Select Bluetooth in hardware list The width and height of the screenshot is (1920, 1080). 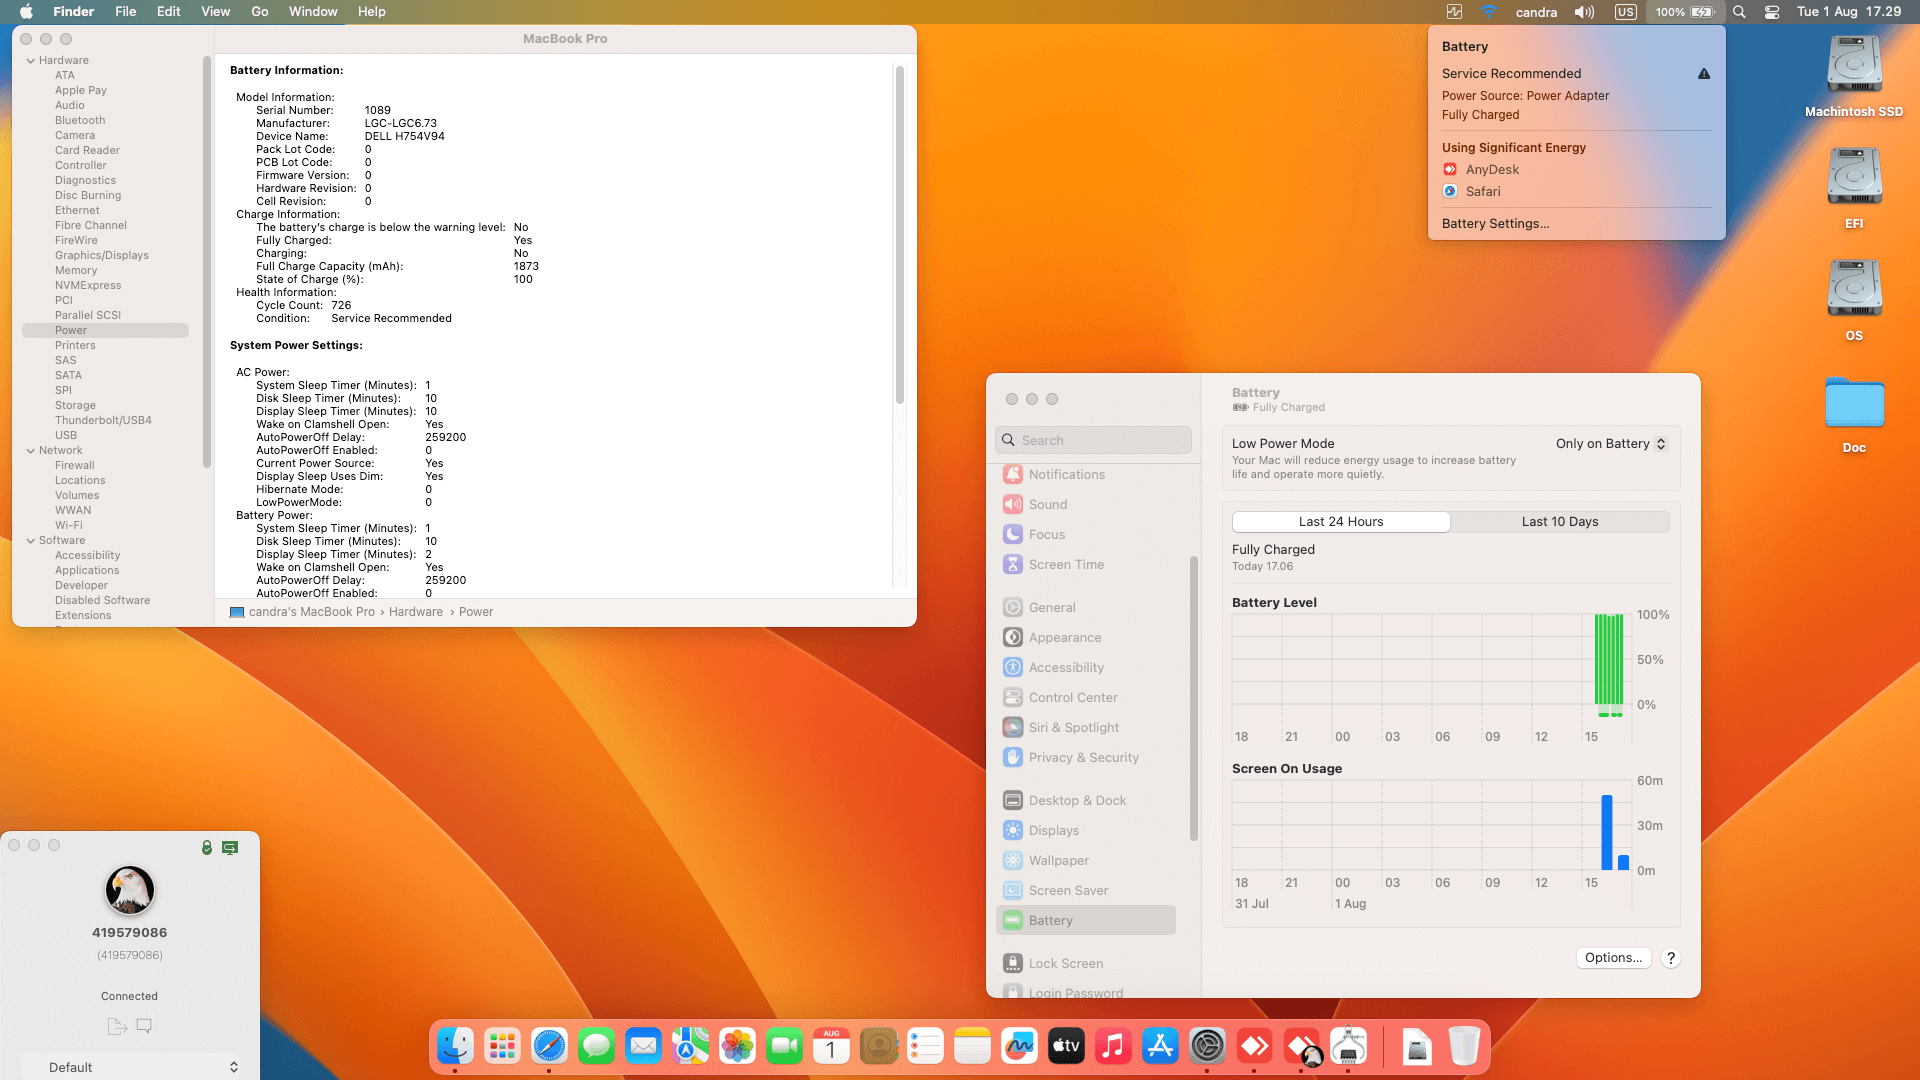[x=80, y=121]
